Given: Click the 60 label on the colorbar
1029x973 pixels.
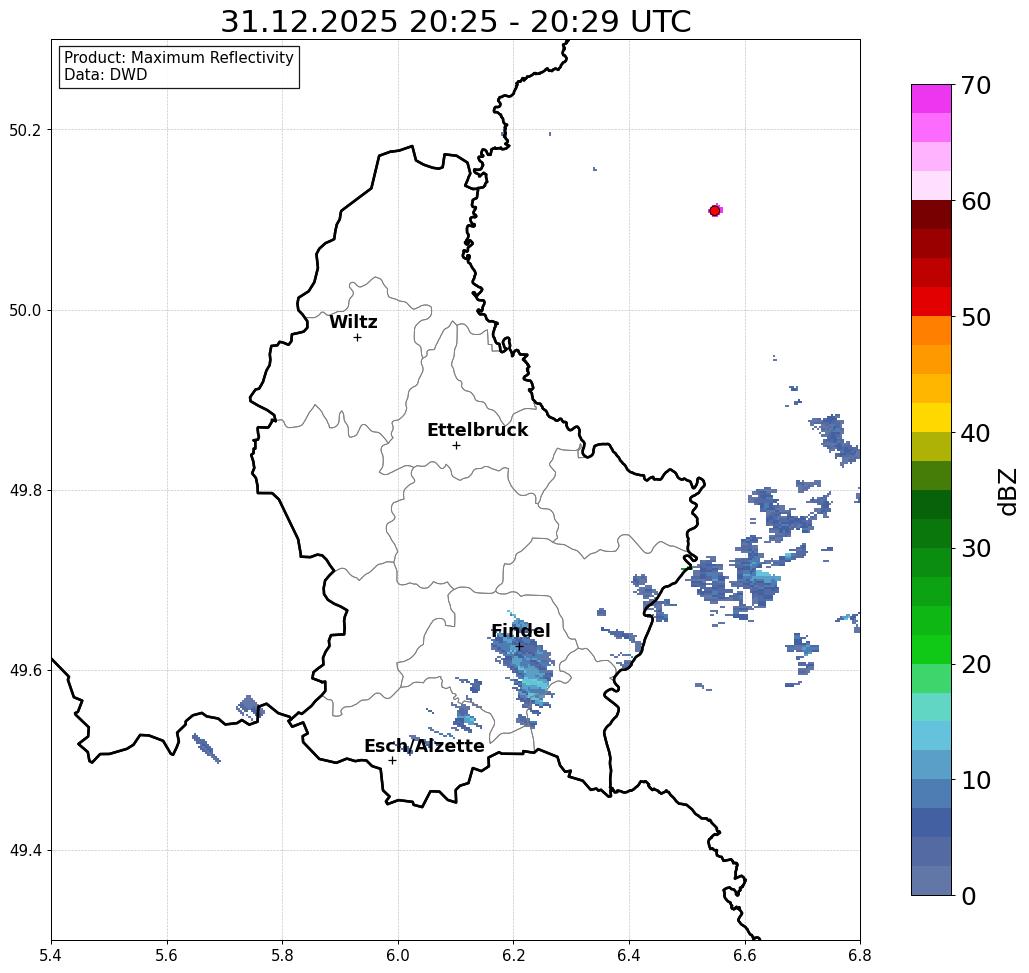Looking at the screenshot, I should [975, 201].
